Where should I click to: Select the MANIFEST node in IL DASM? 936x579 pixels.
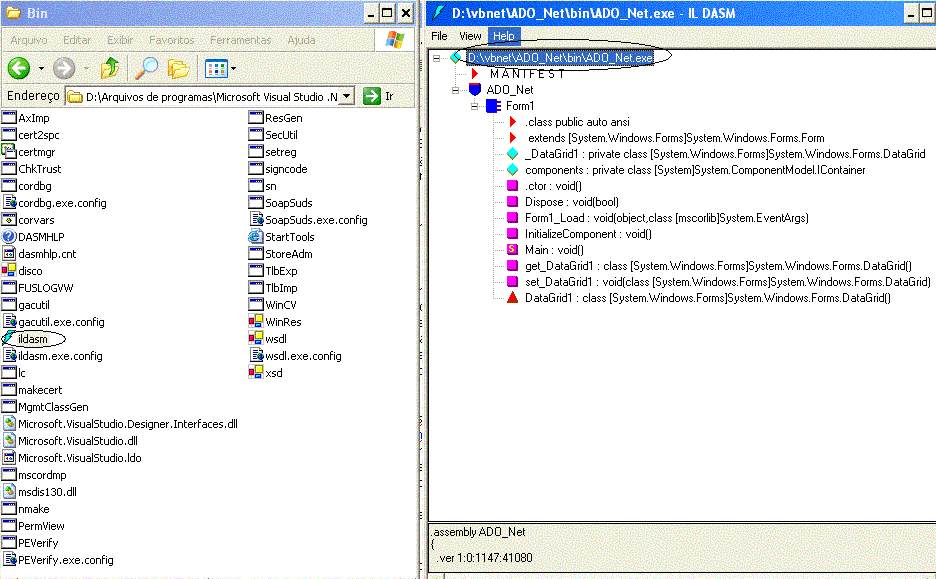[x=527, y=74]
